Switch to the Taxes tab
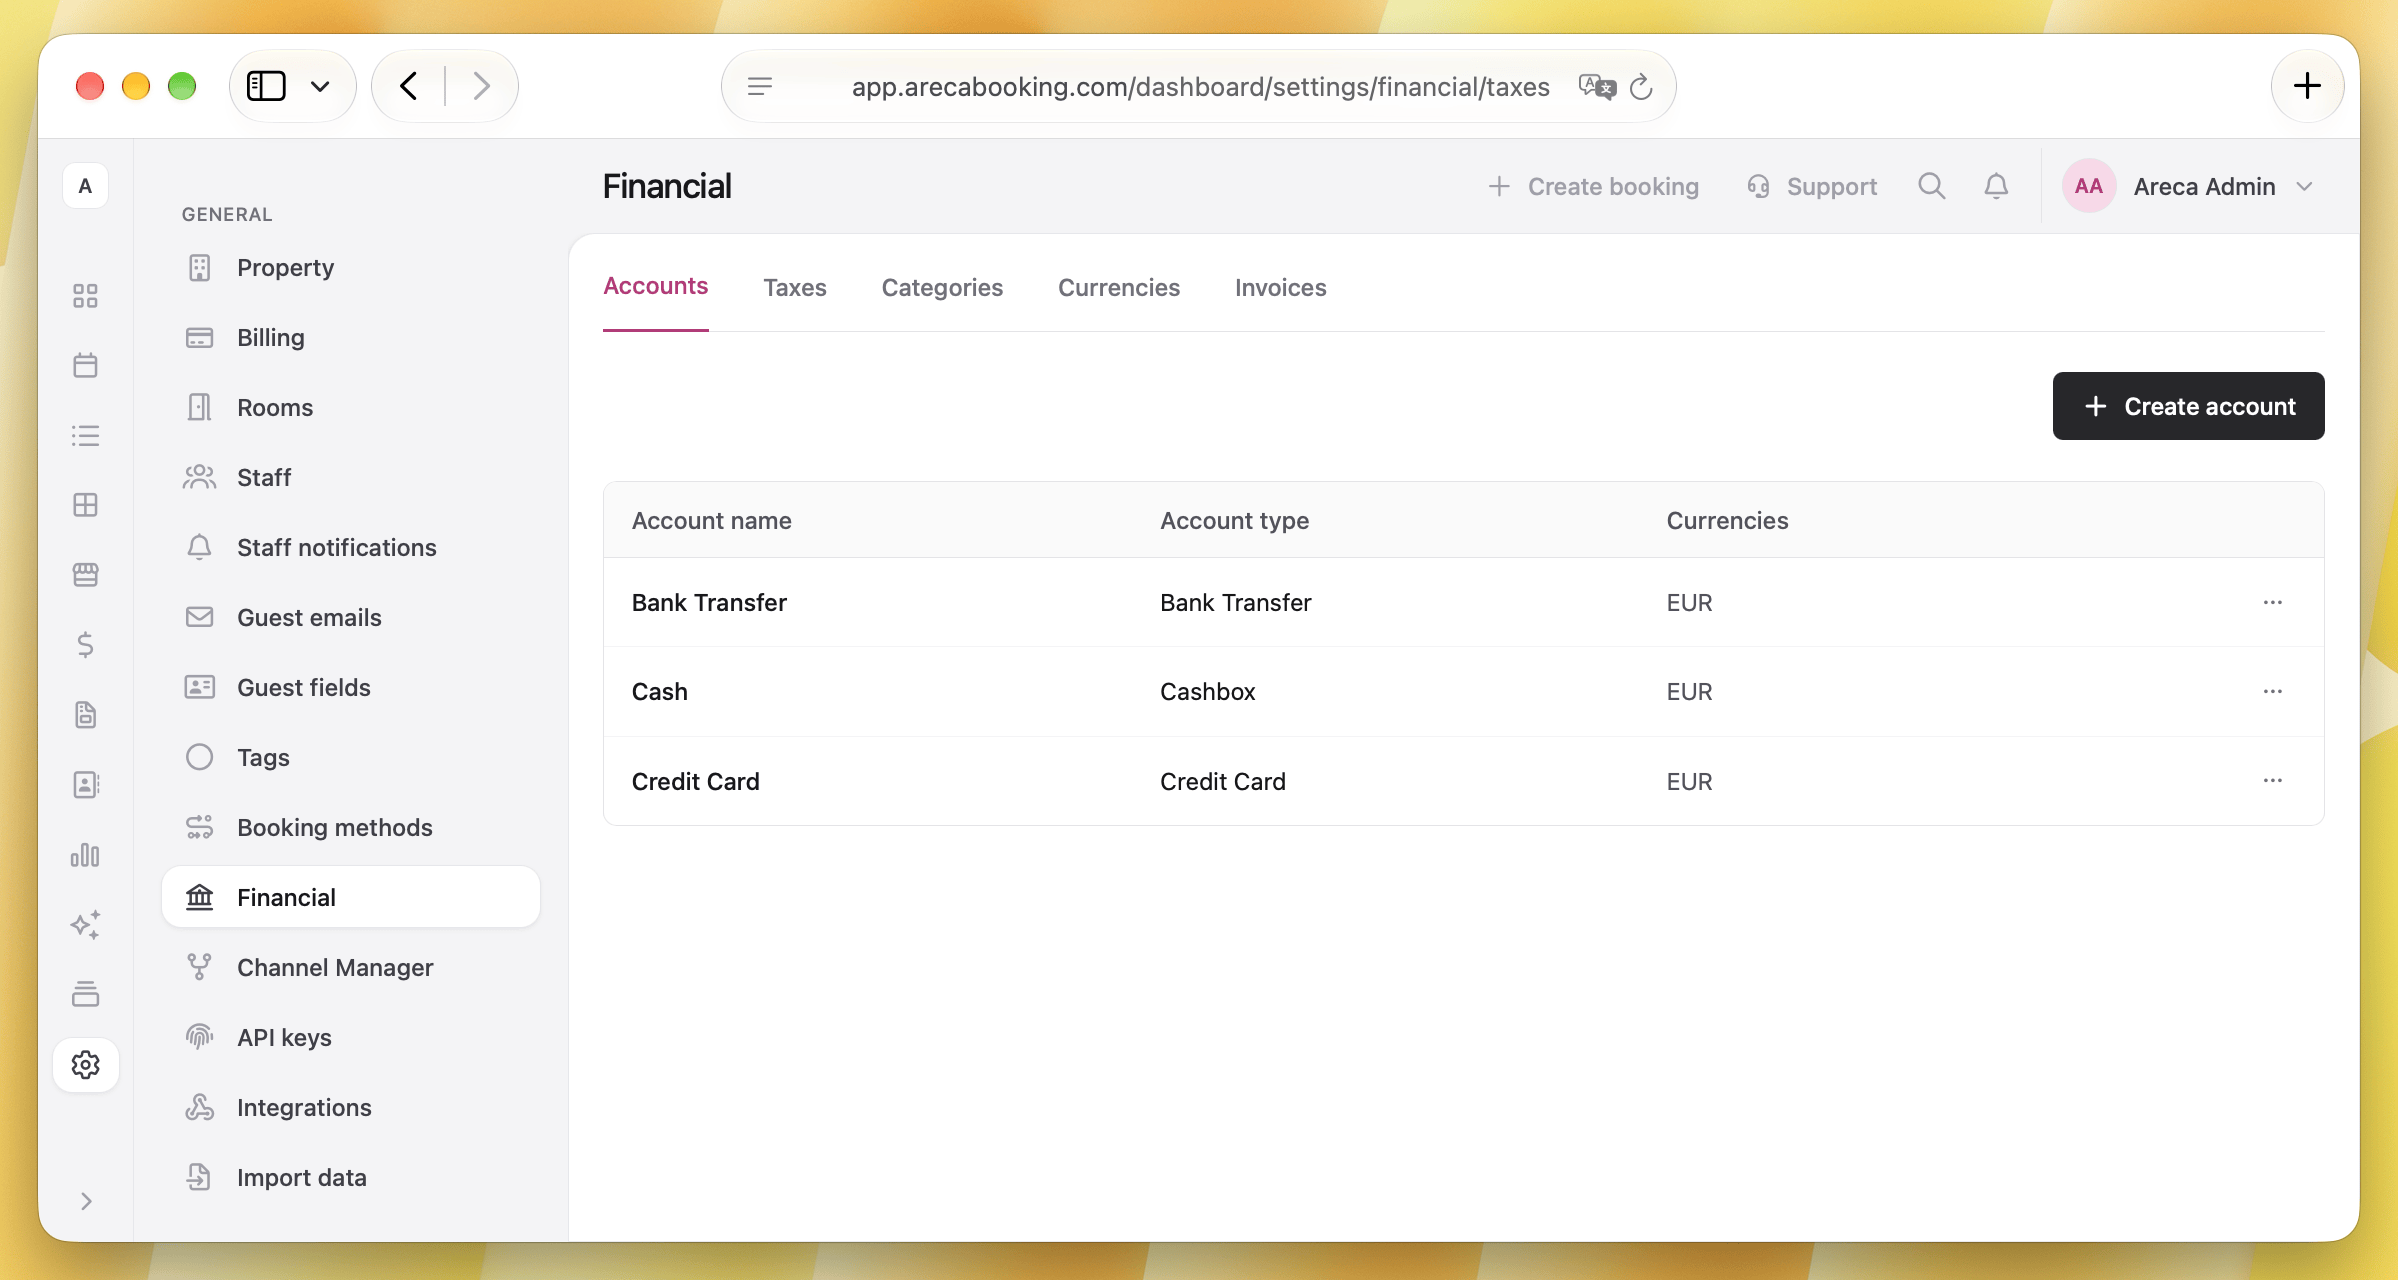 click(x=795, y=288)
